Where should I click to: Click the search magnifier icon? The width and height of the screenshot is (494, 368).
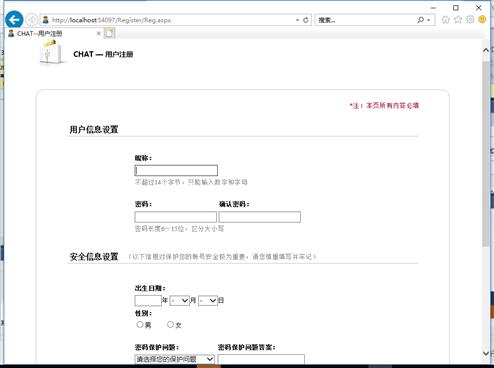(421, 20)
